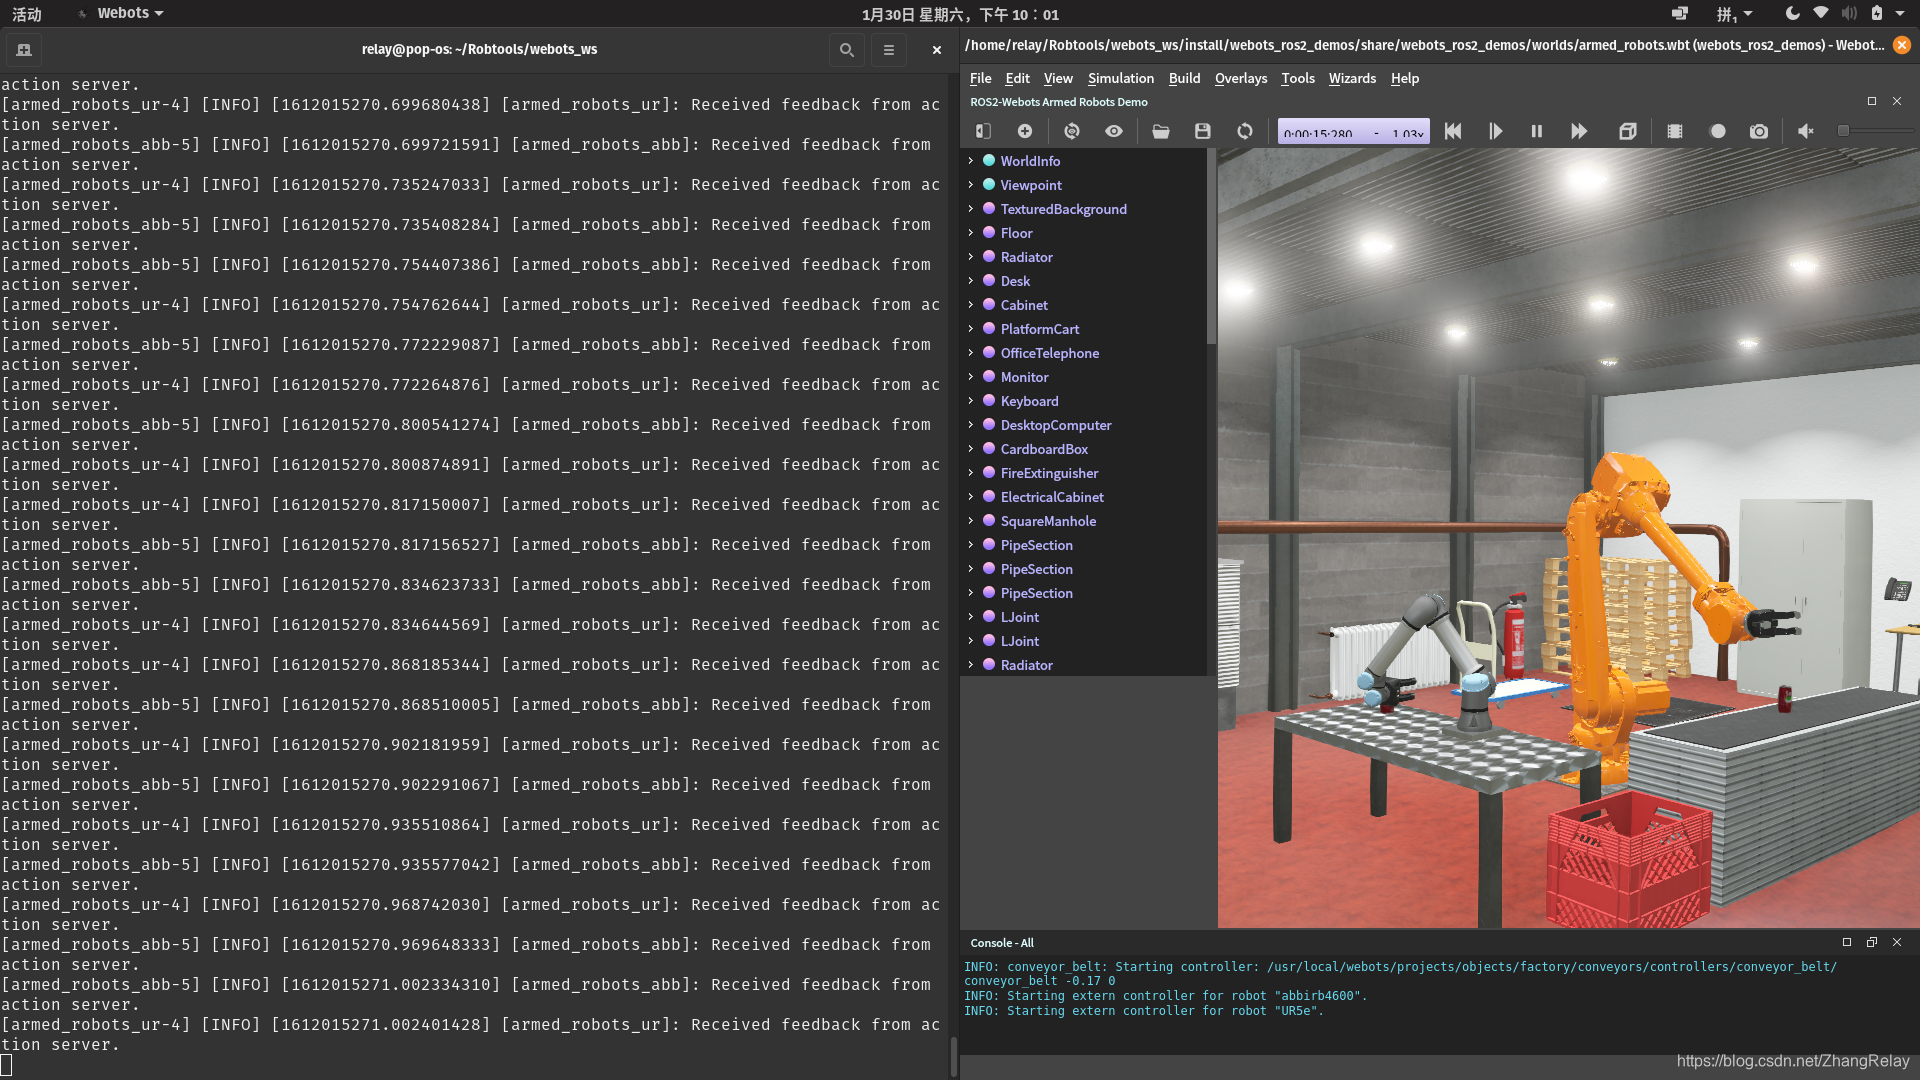
Task: Select the DesktopComputer node in tree
Action: pyautogui.click(x=1055, y=425)
